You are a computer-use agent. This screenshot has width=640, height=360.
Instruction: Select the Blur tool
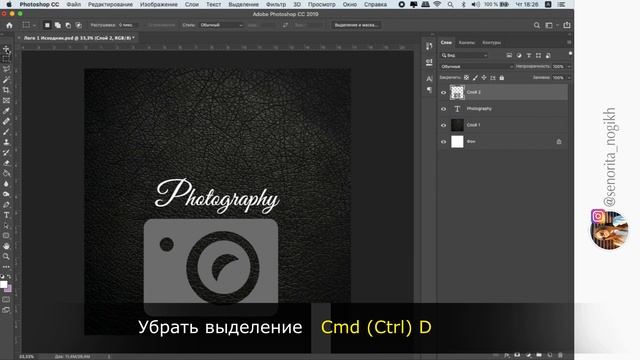tap(6, 184)
